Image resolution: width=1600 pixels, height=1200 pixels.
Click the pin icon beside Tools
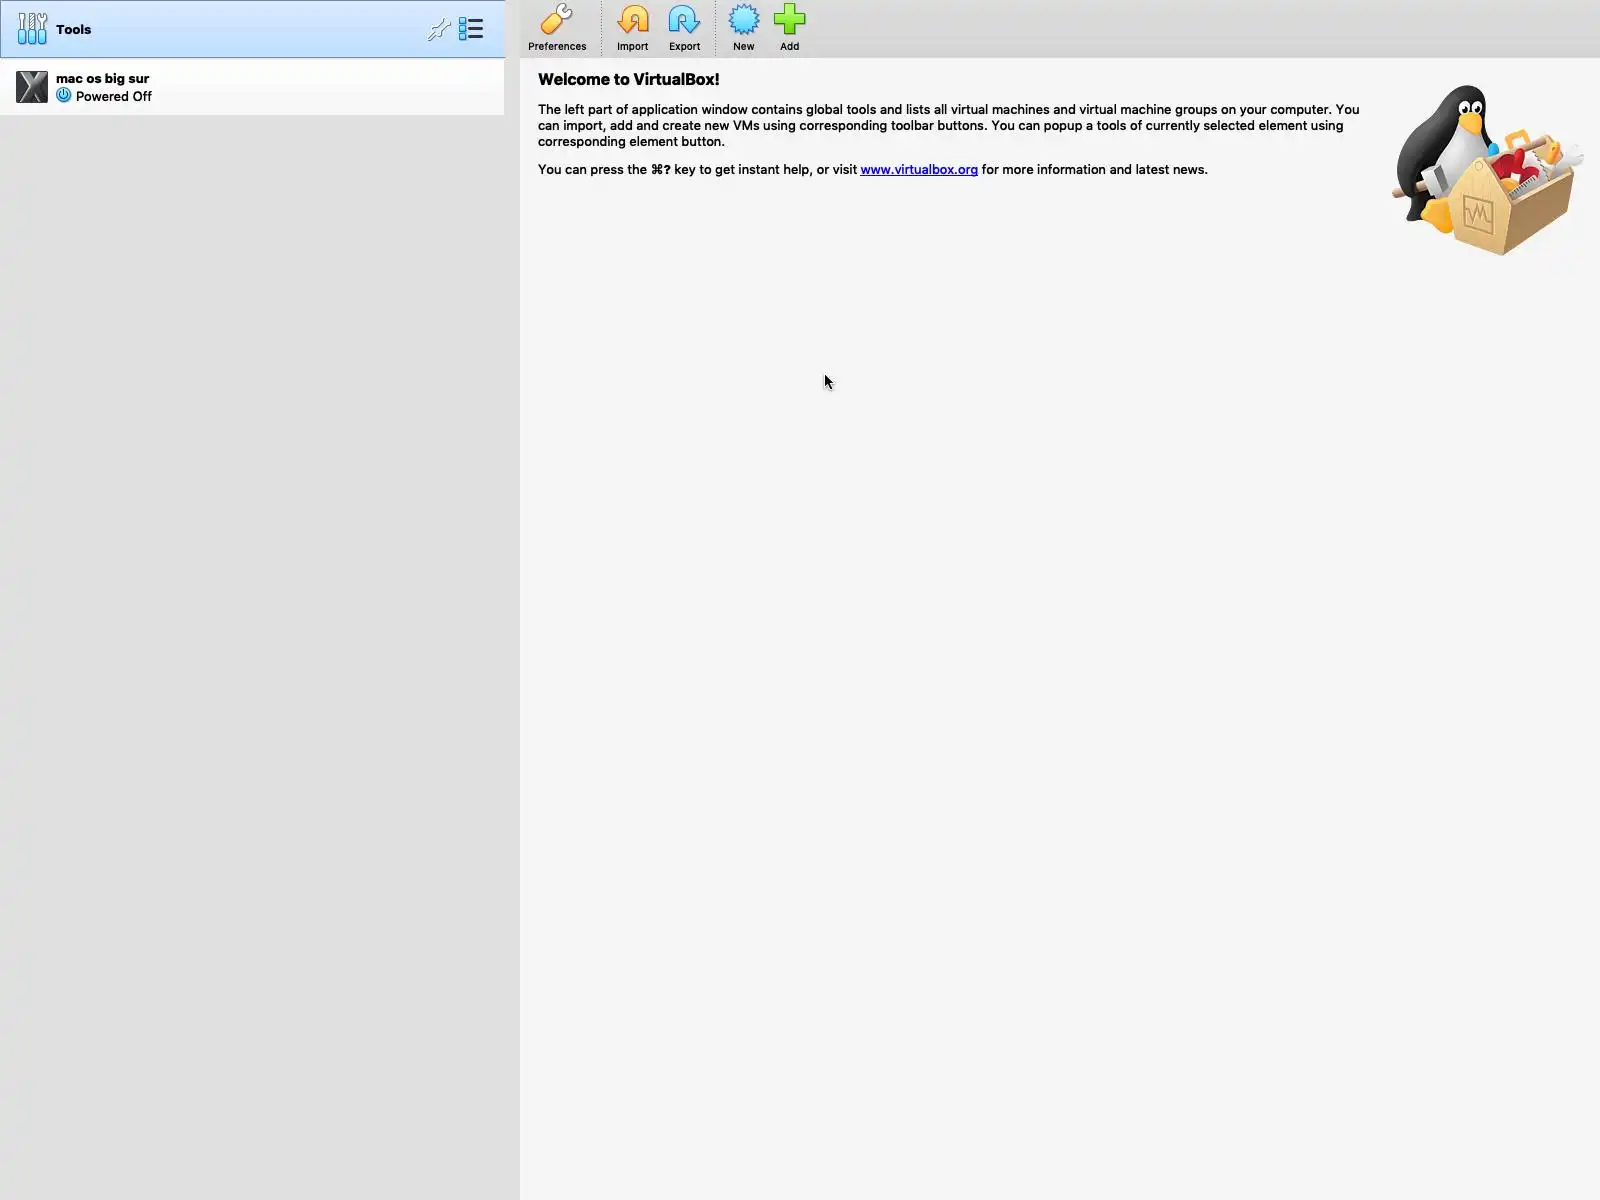point(438,29)
